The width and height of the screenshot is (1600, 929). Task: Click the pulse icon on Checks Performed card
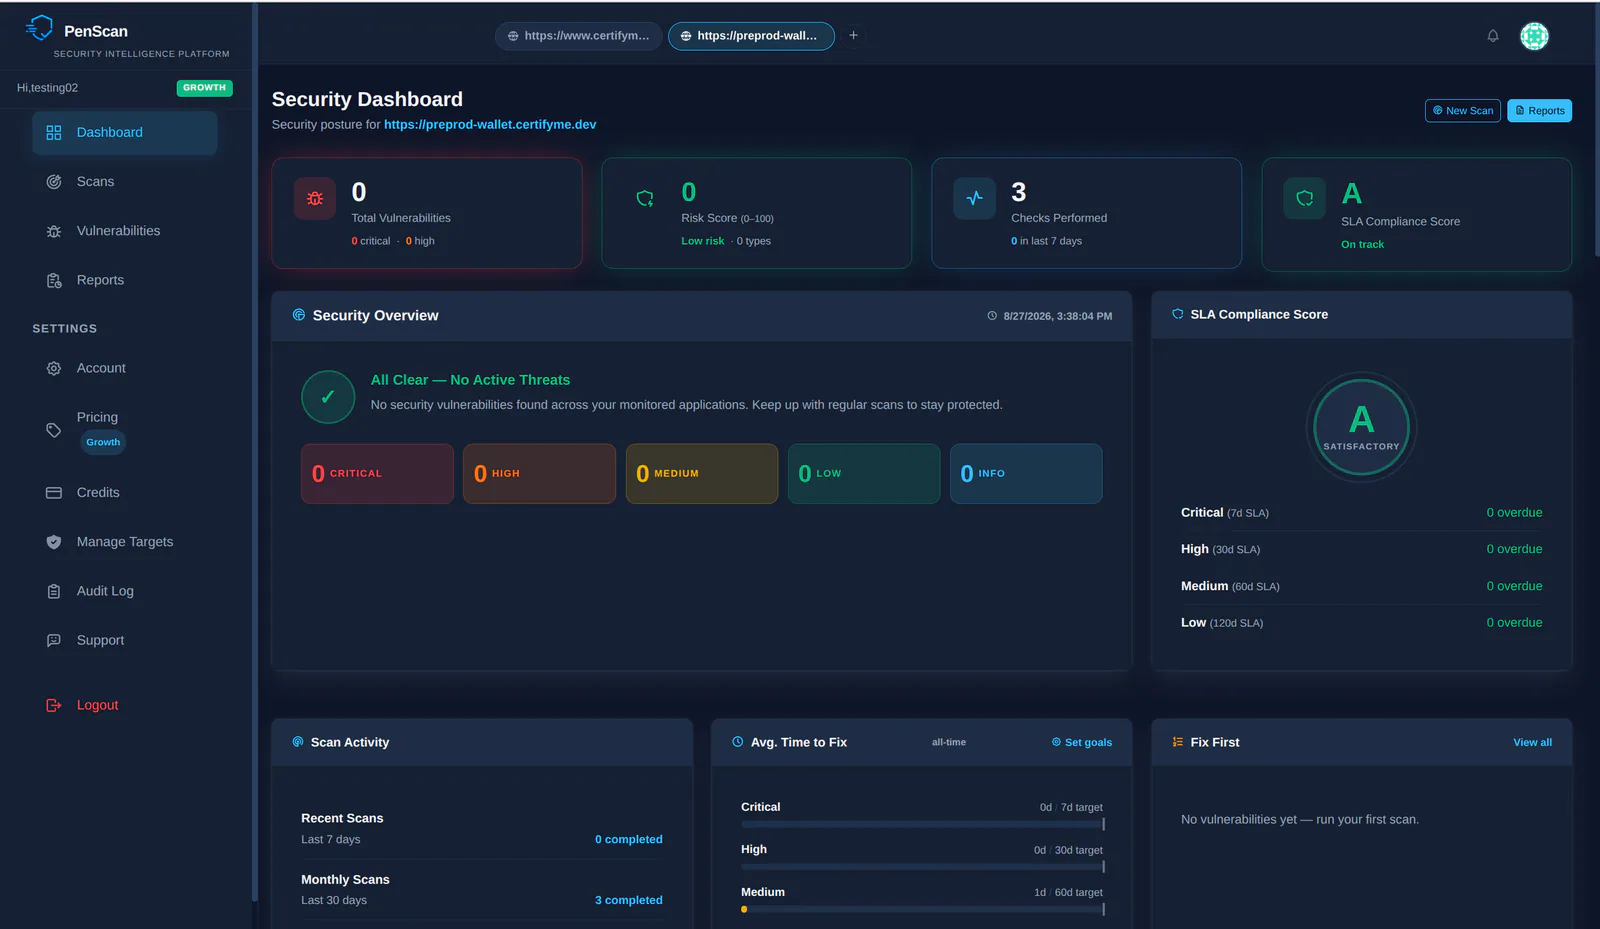(x=974, y=198)
